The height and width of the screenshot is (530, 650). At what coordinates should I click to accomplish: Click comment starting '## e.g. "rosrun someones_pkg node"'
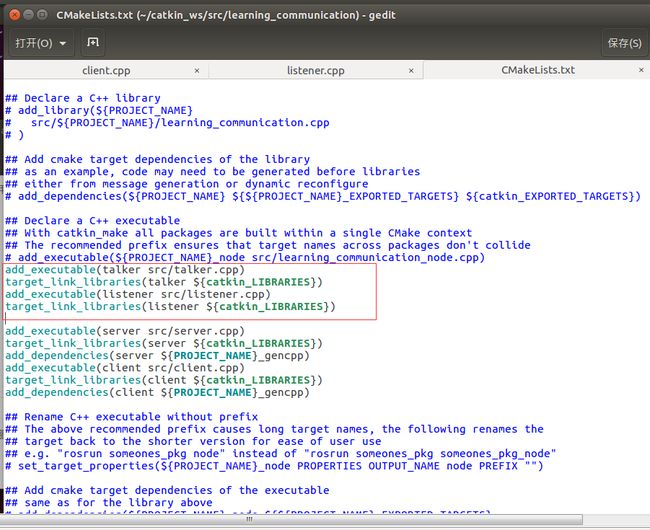[281, 454]
